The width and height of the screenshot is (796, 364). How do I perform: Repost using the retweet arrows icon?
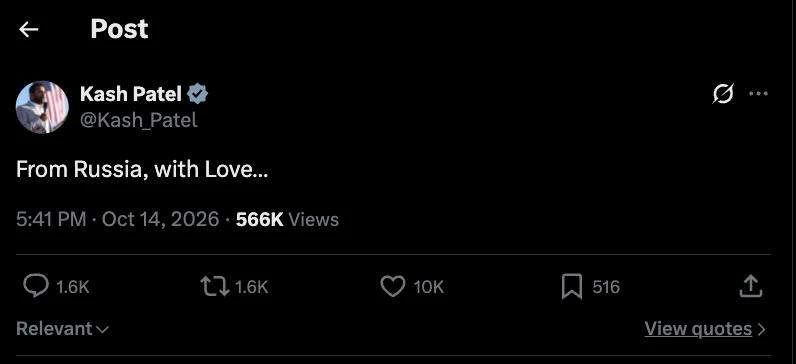click(215, 287)
